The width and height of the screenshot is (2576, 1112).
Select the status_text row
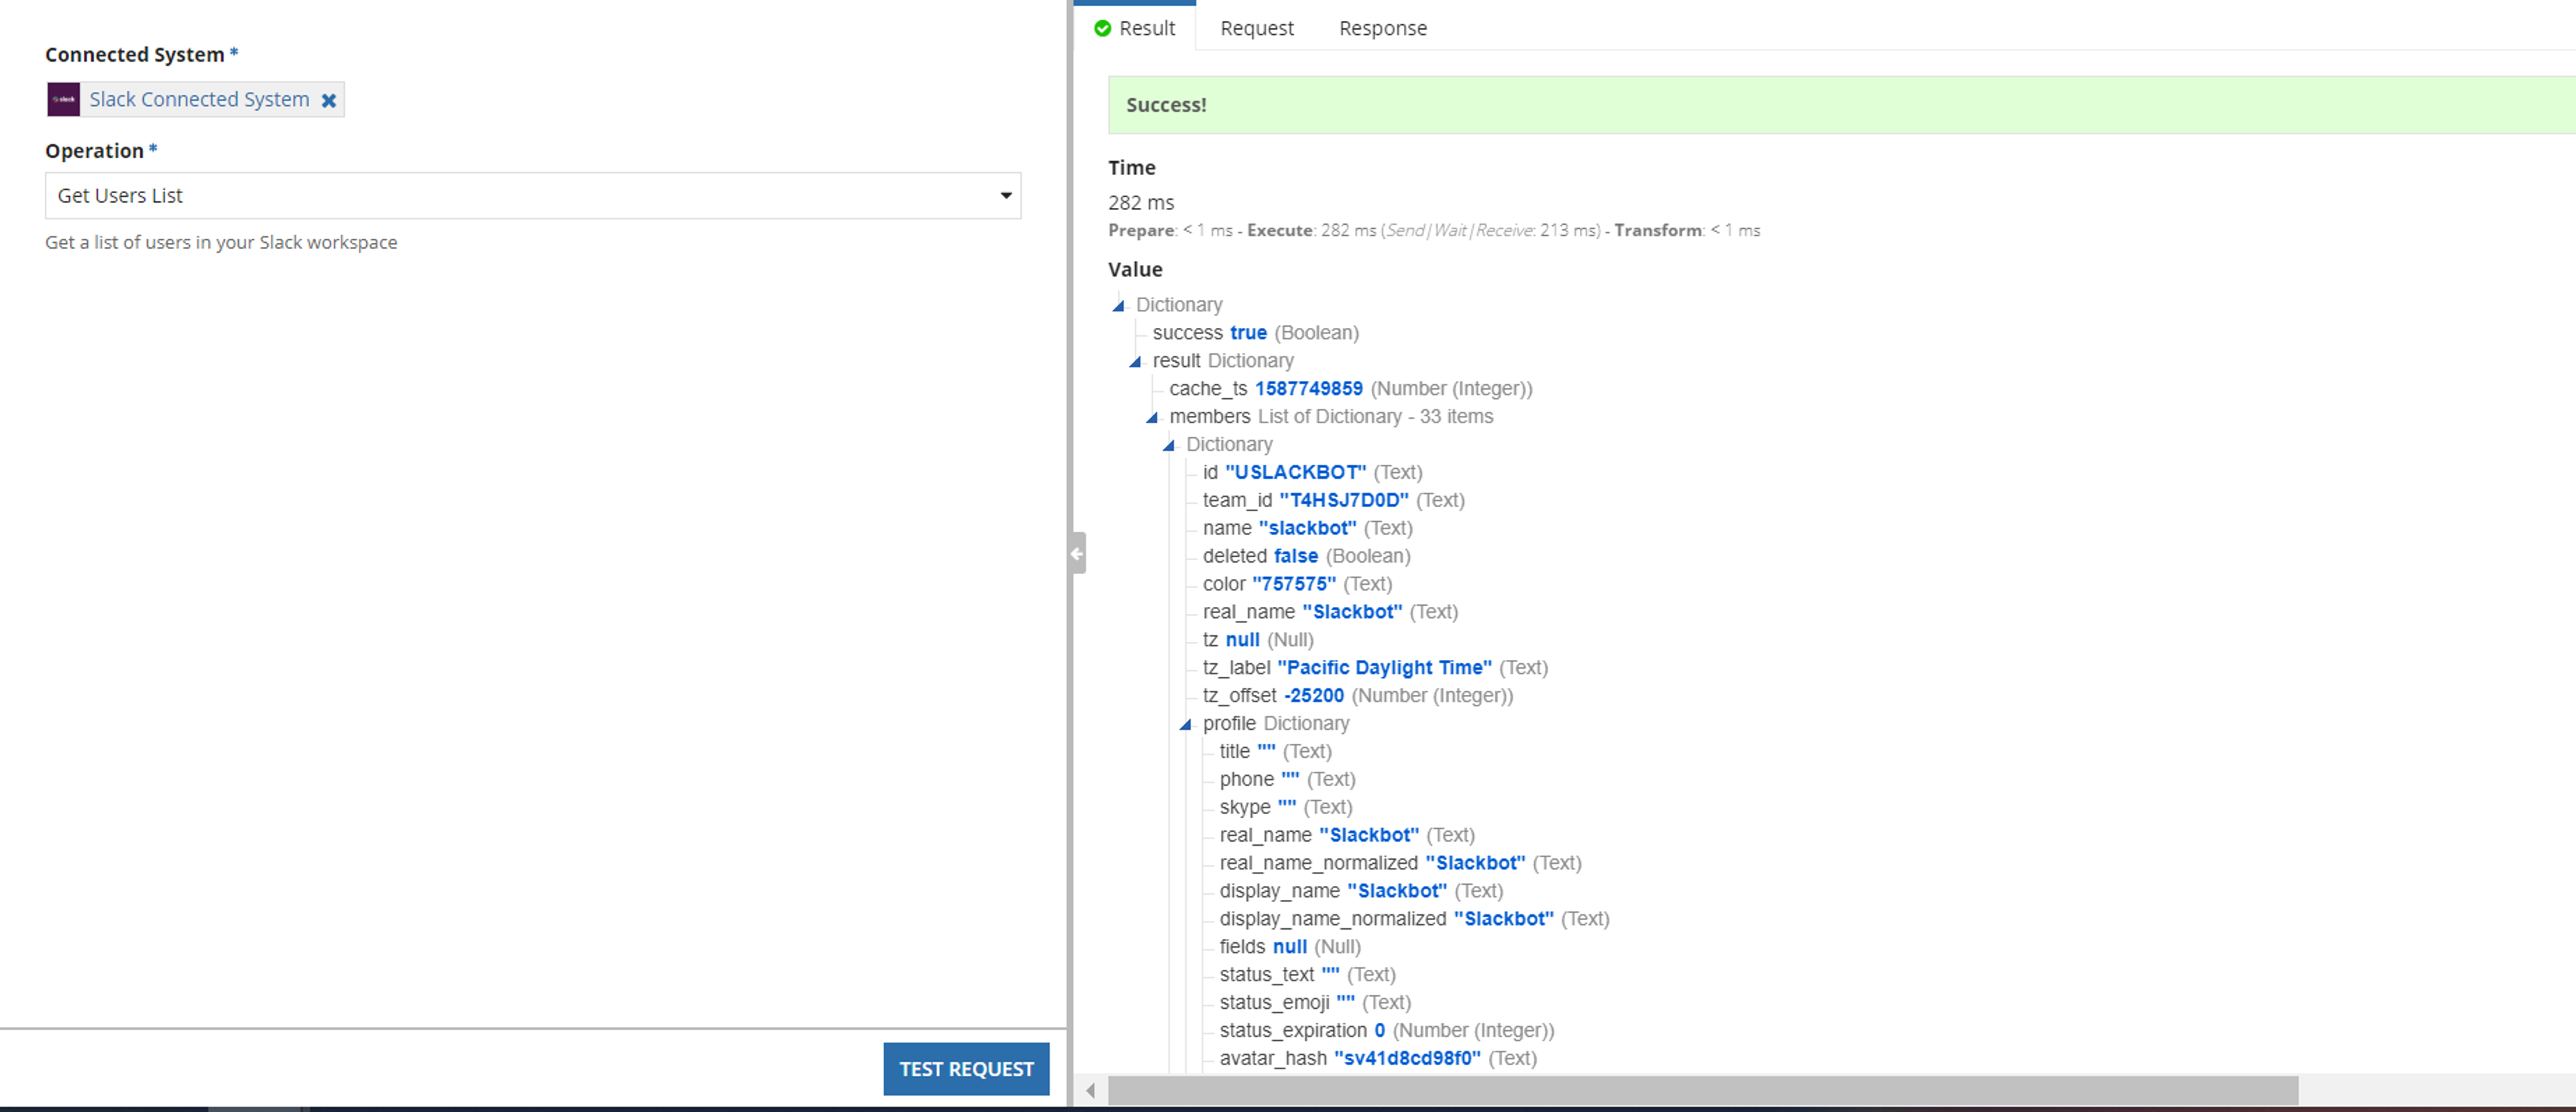click(1307, 975)
